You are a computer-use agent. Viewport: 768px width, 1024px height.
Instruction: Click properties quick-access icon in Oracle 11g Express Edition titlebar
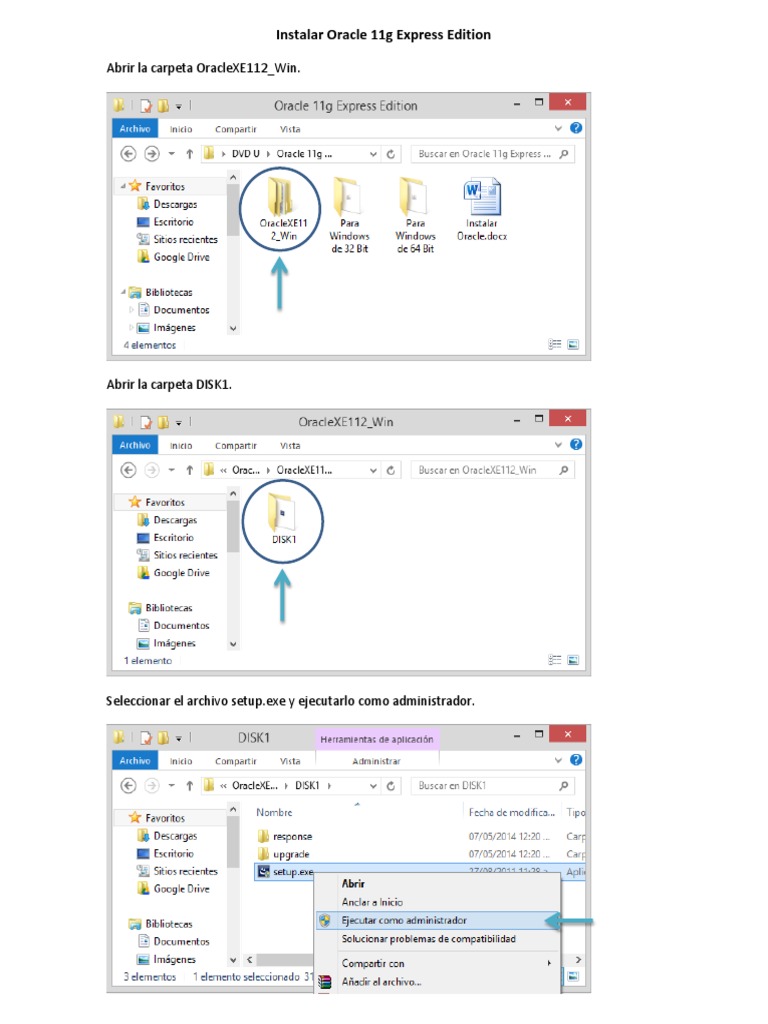[146, 105]
